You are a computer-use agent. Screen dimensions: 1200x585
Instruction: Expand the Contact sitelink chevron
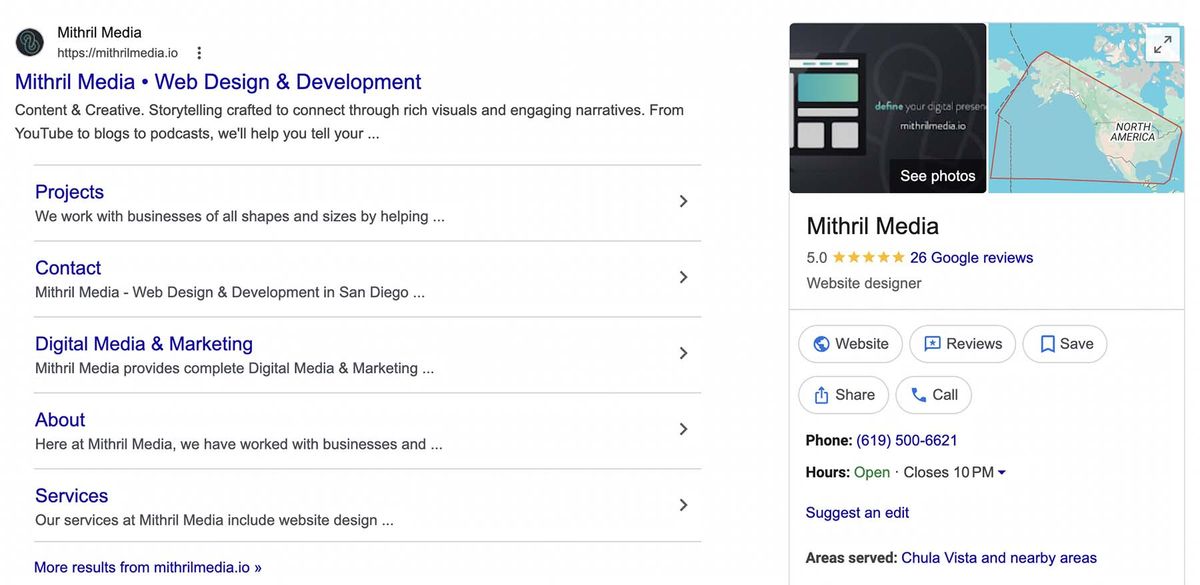click(683, 277)
